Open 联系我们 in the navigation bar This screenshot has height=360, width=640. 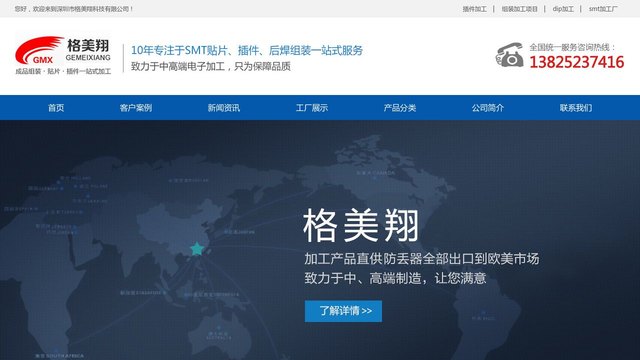tap(576, 108)
